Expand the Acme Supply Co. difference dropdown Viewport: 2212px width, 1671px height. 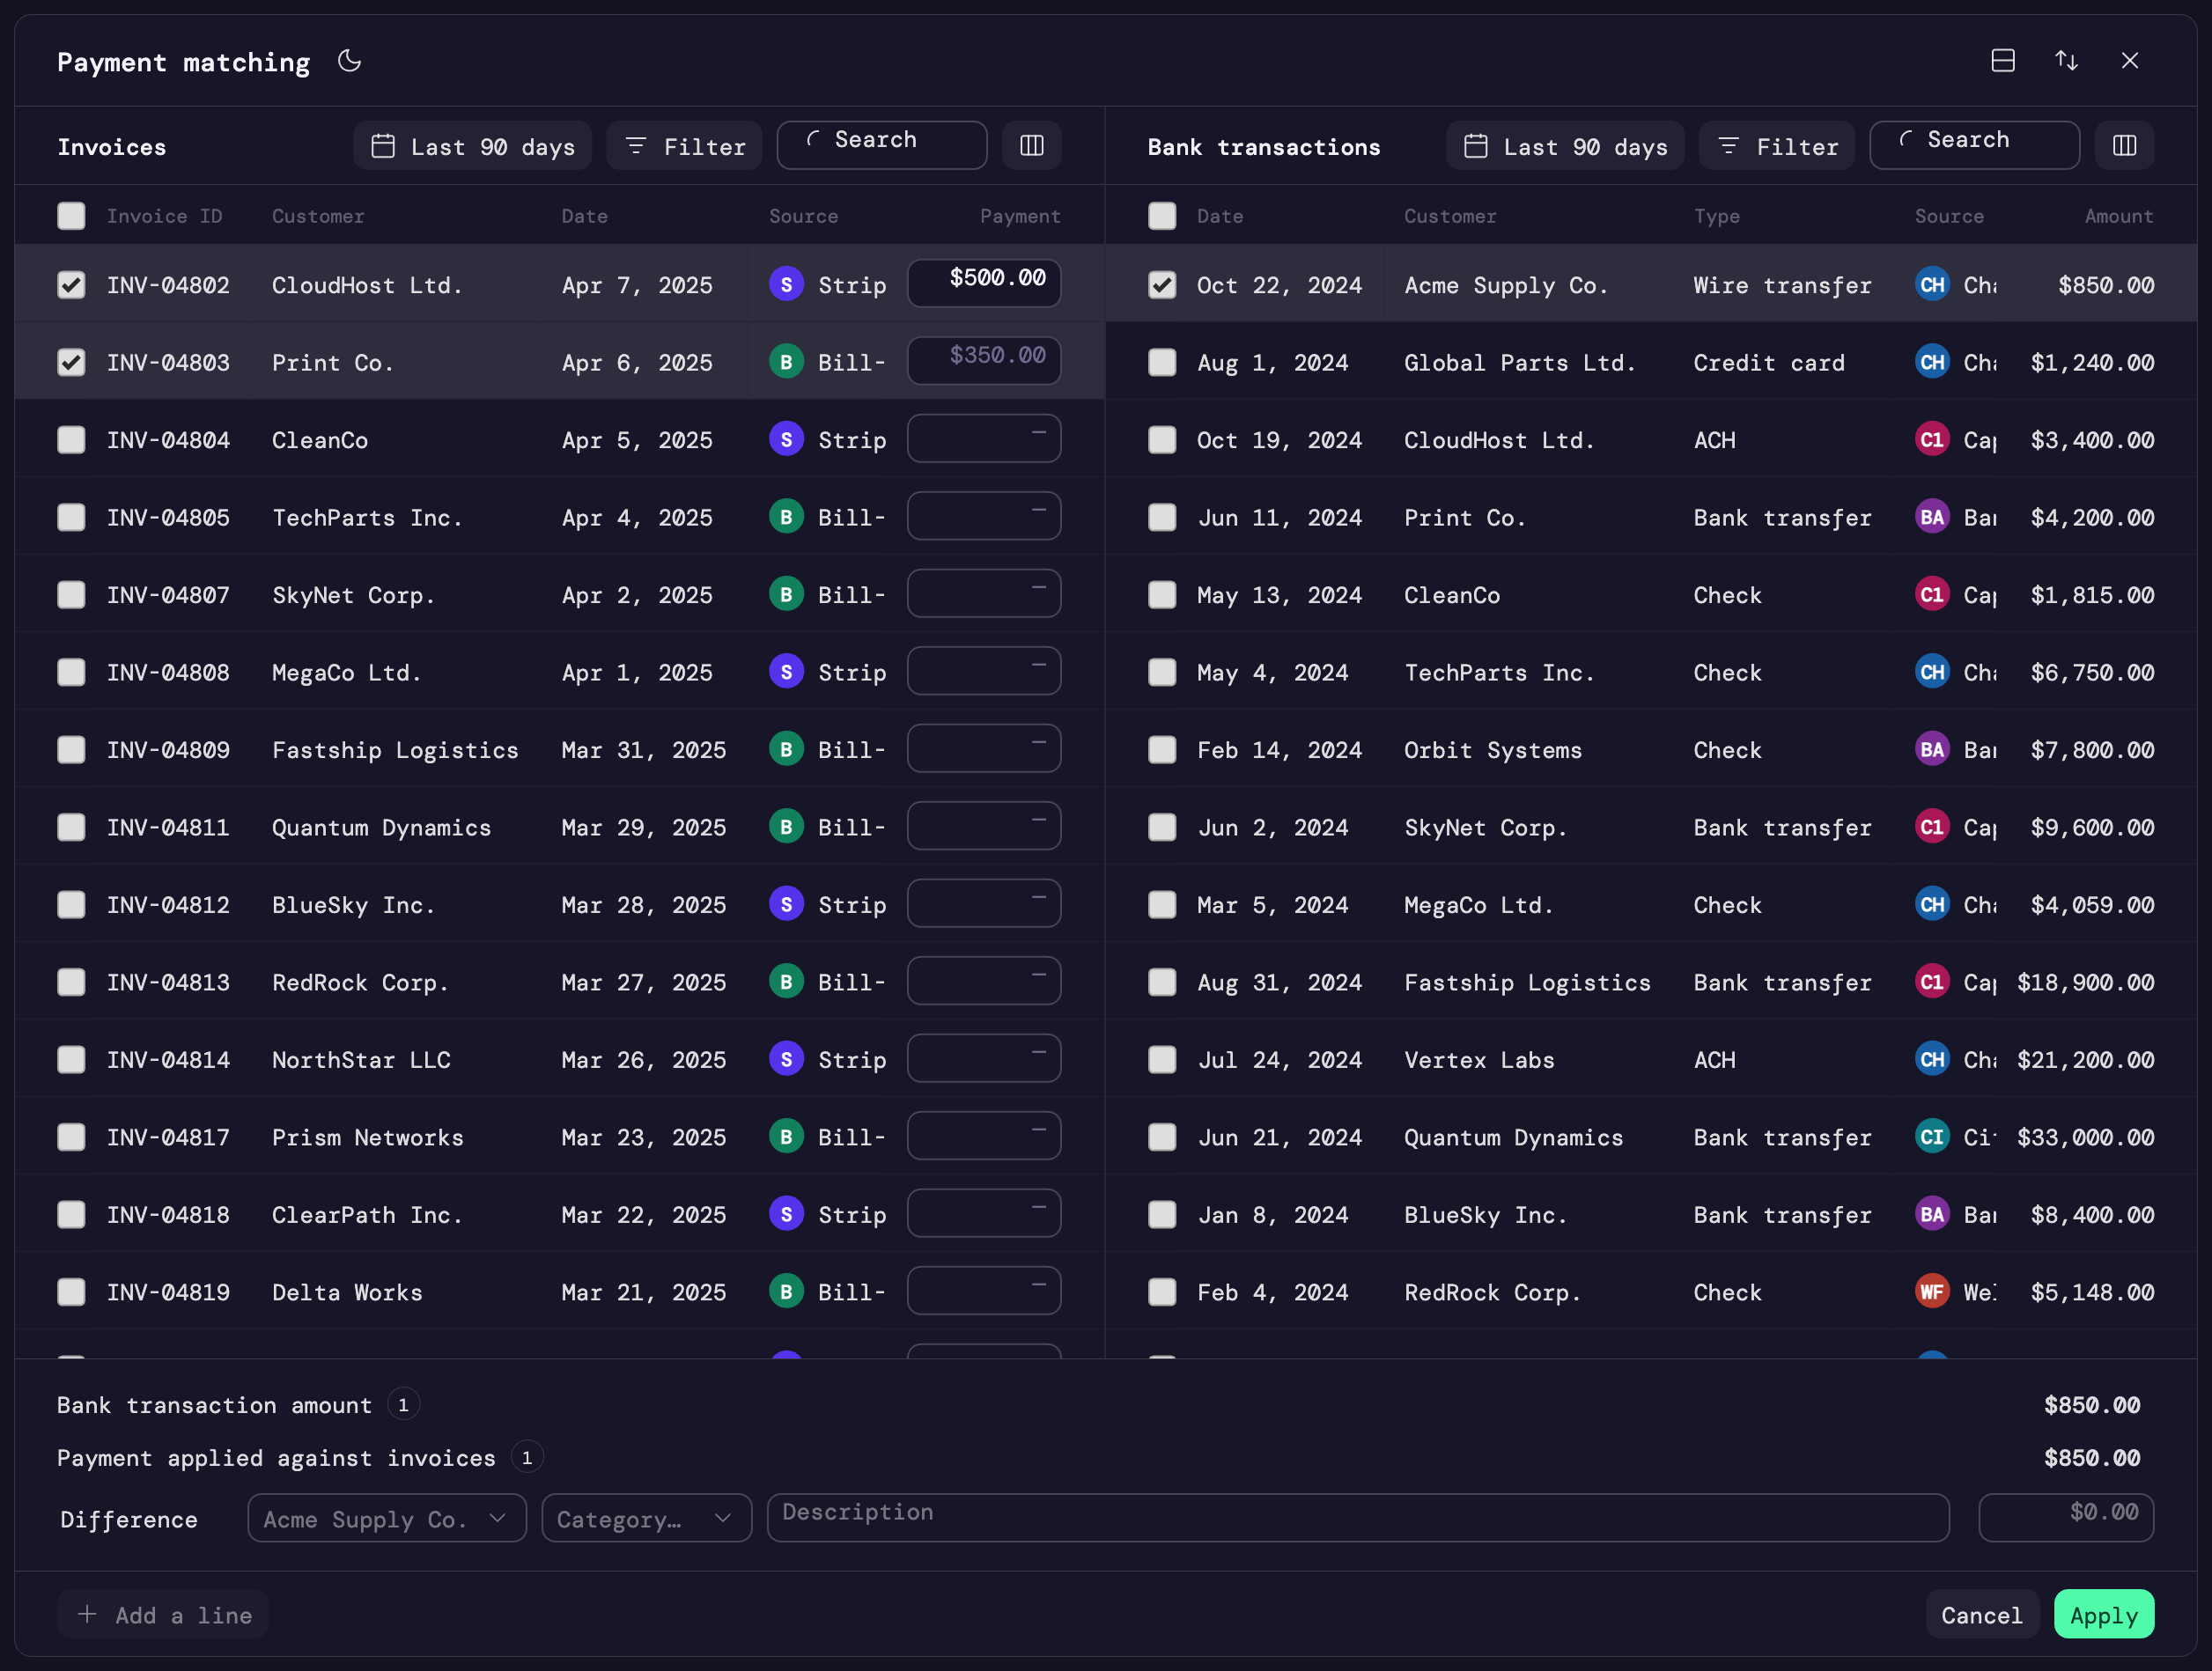click(387, 1518)
